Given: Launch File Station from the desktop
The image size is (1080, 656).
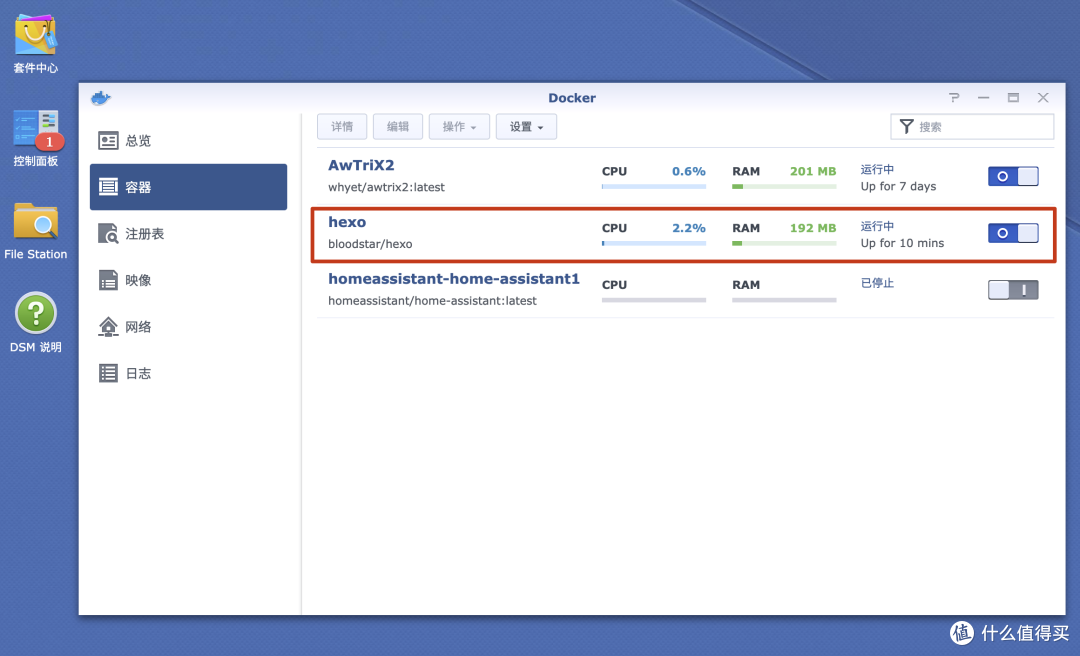Looking at the screenshot, I should pyautogui.click(x=35, y=224).
